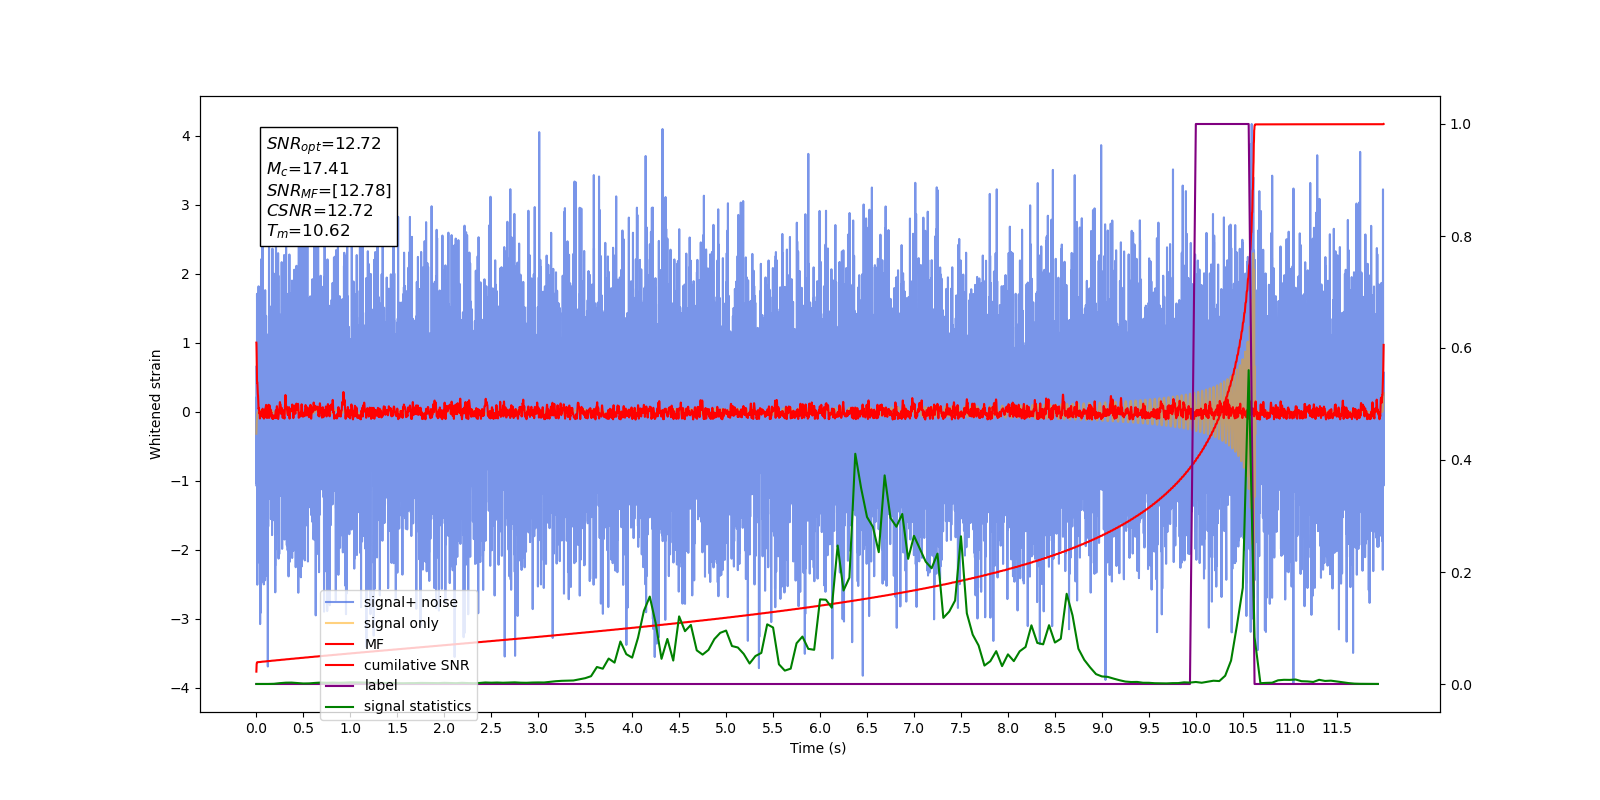Click the 0.2 tick on the right axis
This screenshot has width=1600, height=800.
[x=1461, y=573]
